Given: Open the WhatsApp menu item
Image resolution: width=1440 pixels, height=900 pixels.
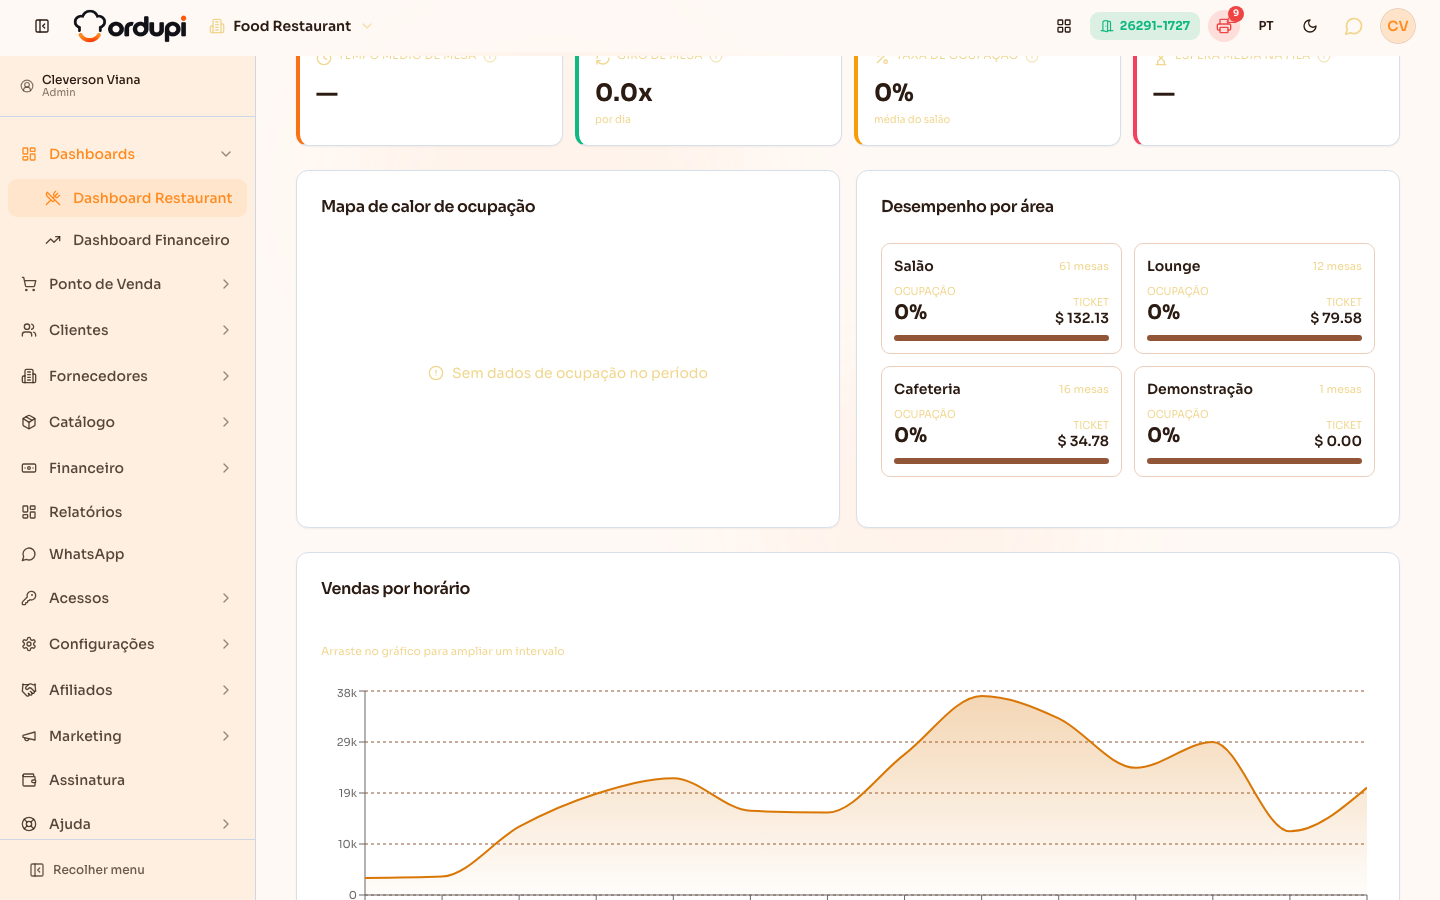Looking at the screenshot, I should (x=127, y=554).
